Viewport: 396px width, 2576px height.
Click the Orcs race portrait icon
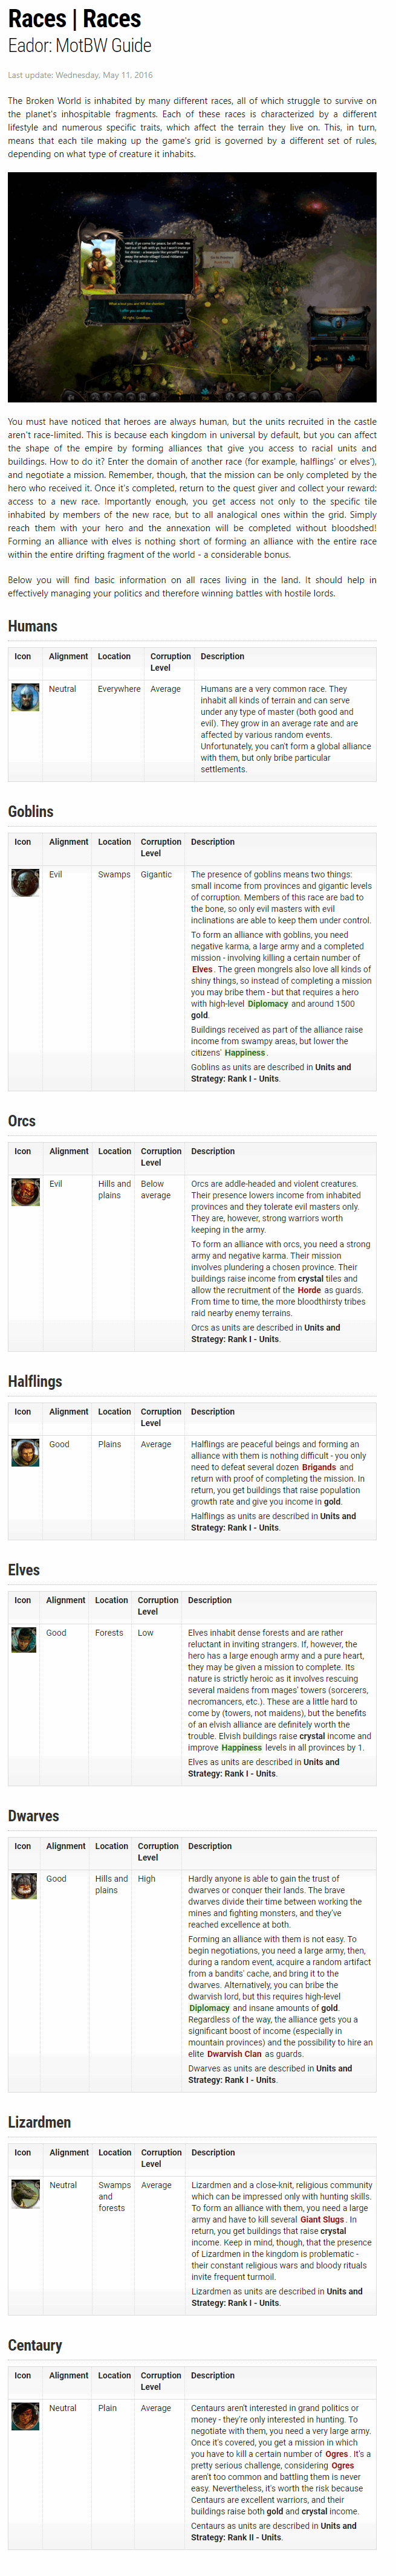point(25,1191)
